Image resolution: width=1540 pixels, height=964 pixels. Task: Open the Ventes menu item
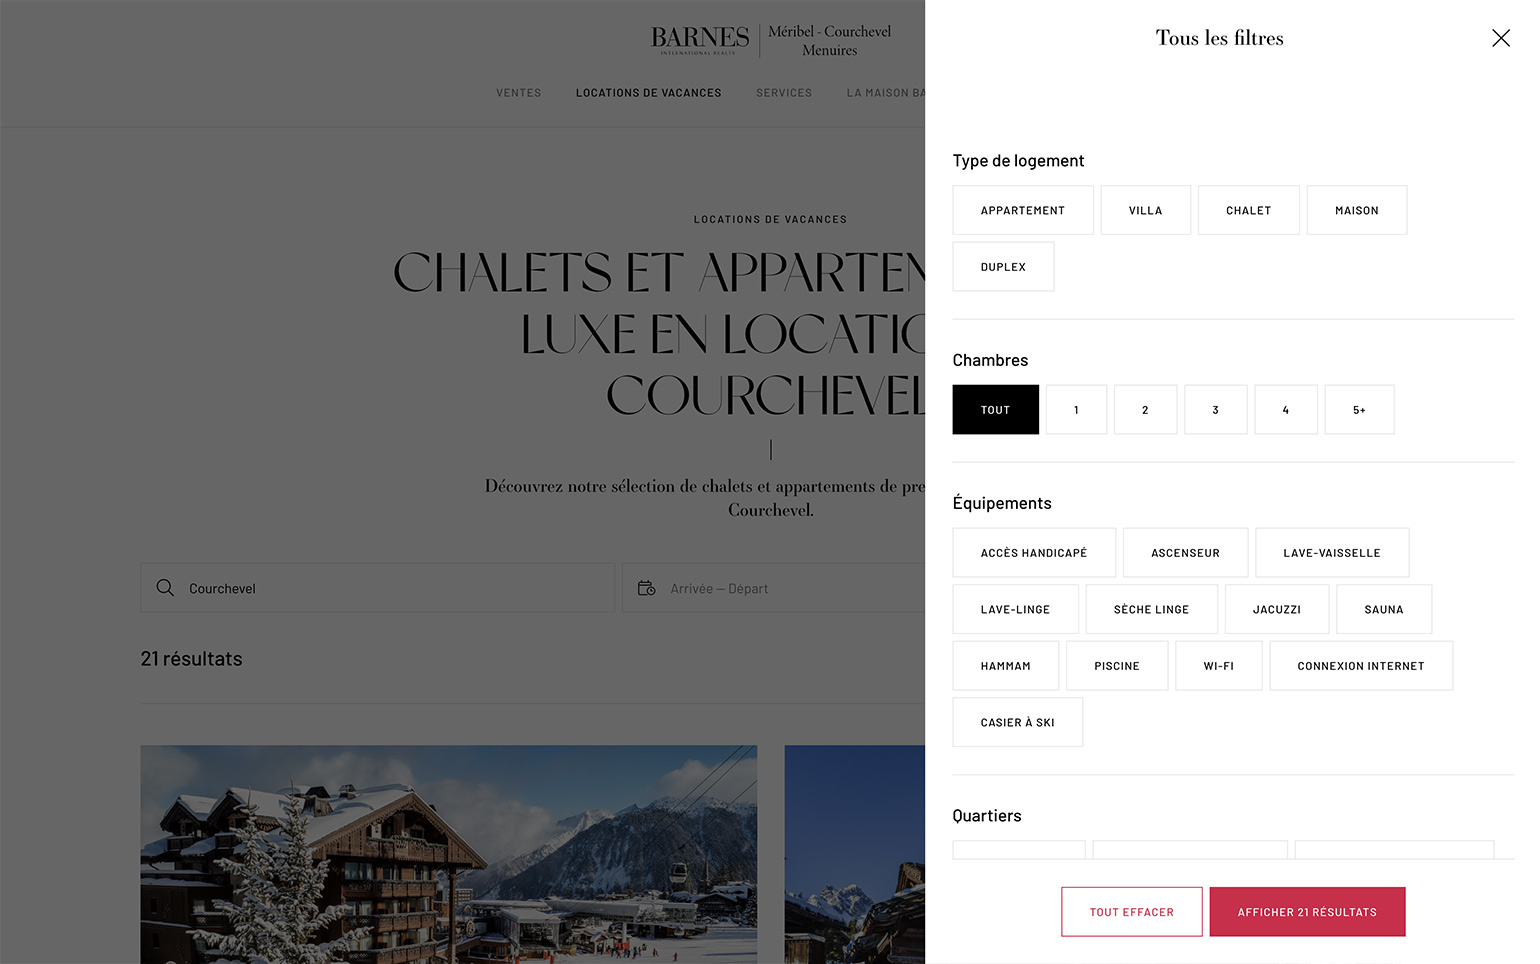click(x=518, y=93)
